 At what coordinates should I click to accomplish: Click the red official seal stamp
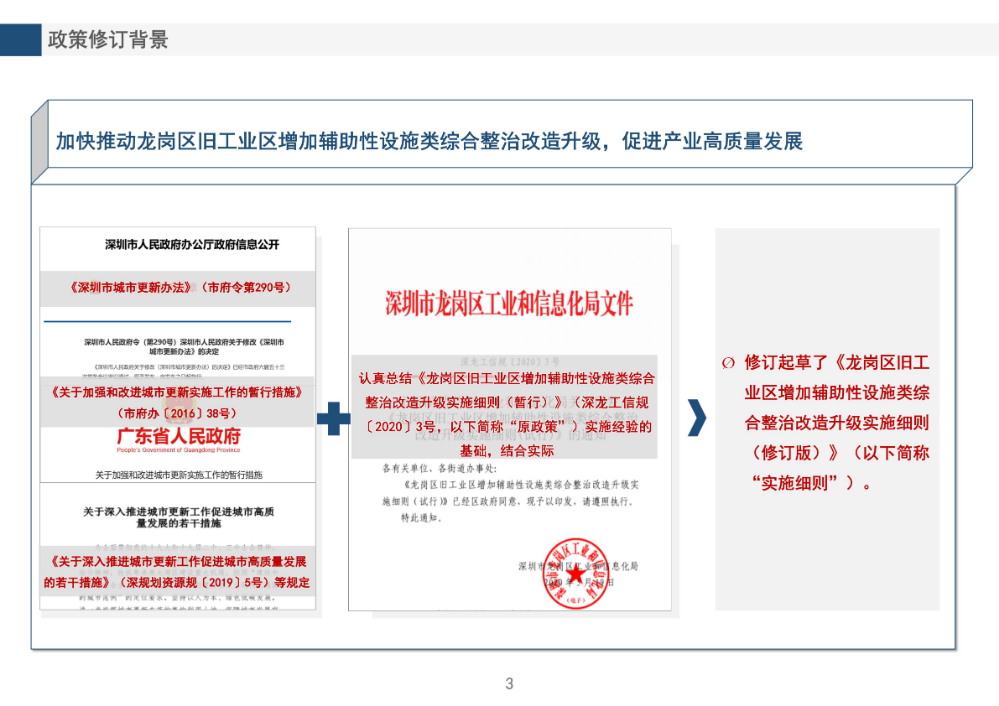click(x=576, y=573)
